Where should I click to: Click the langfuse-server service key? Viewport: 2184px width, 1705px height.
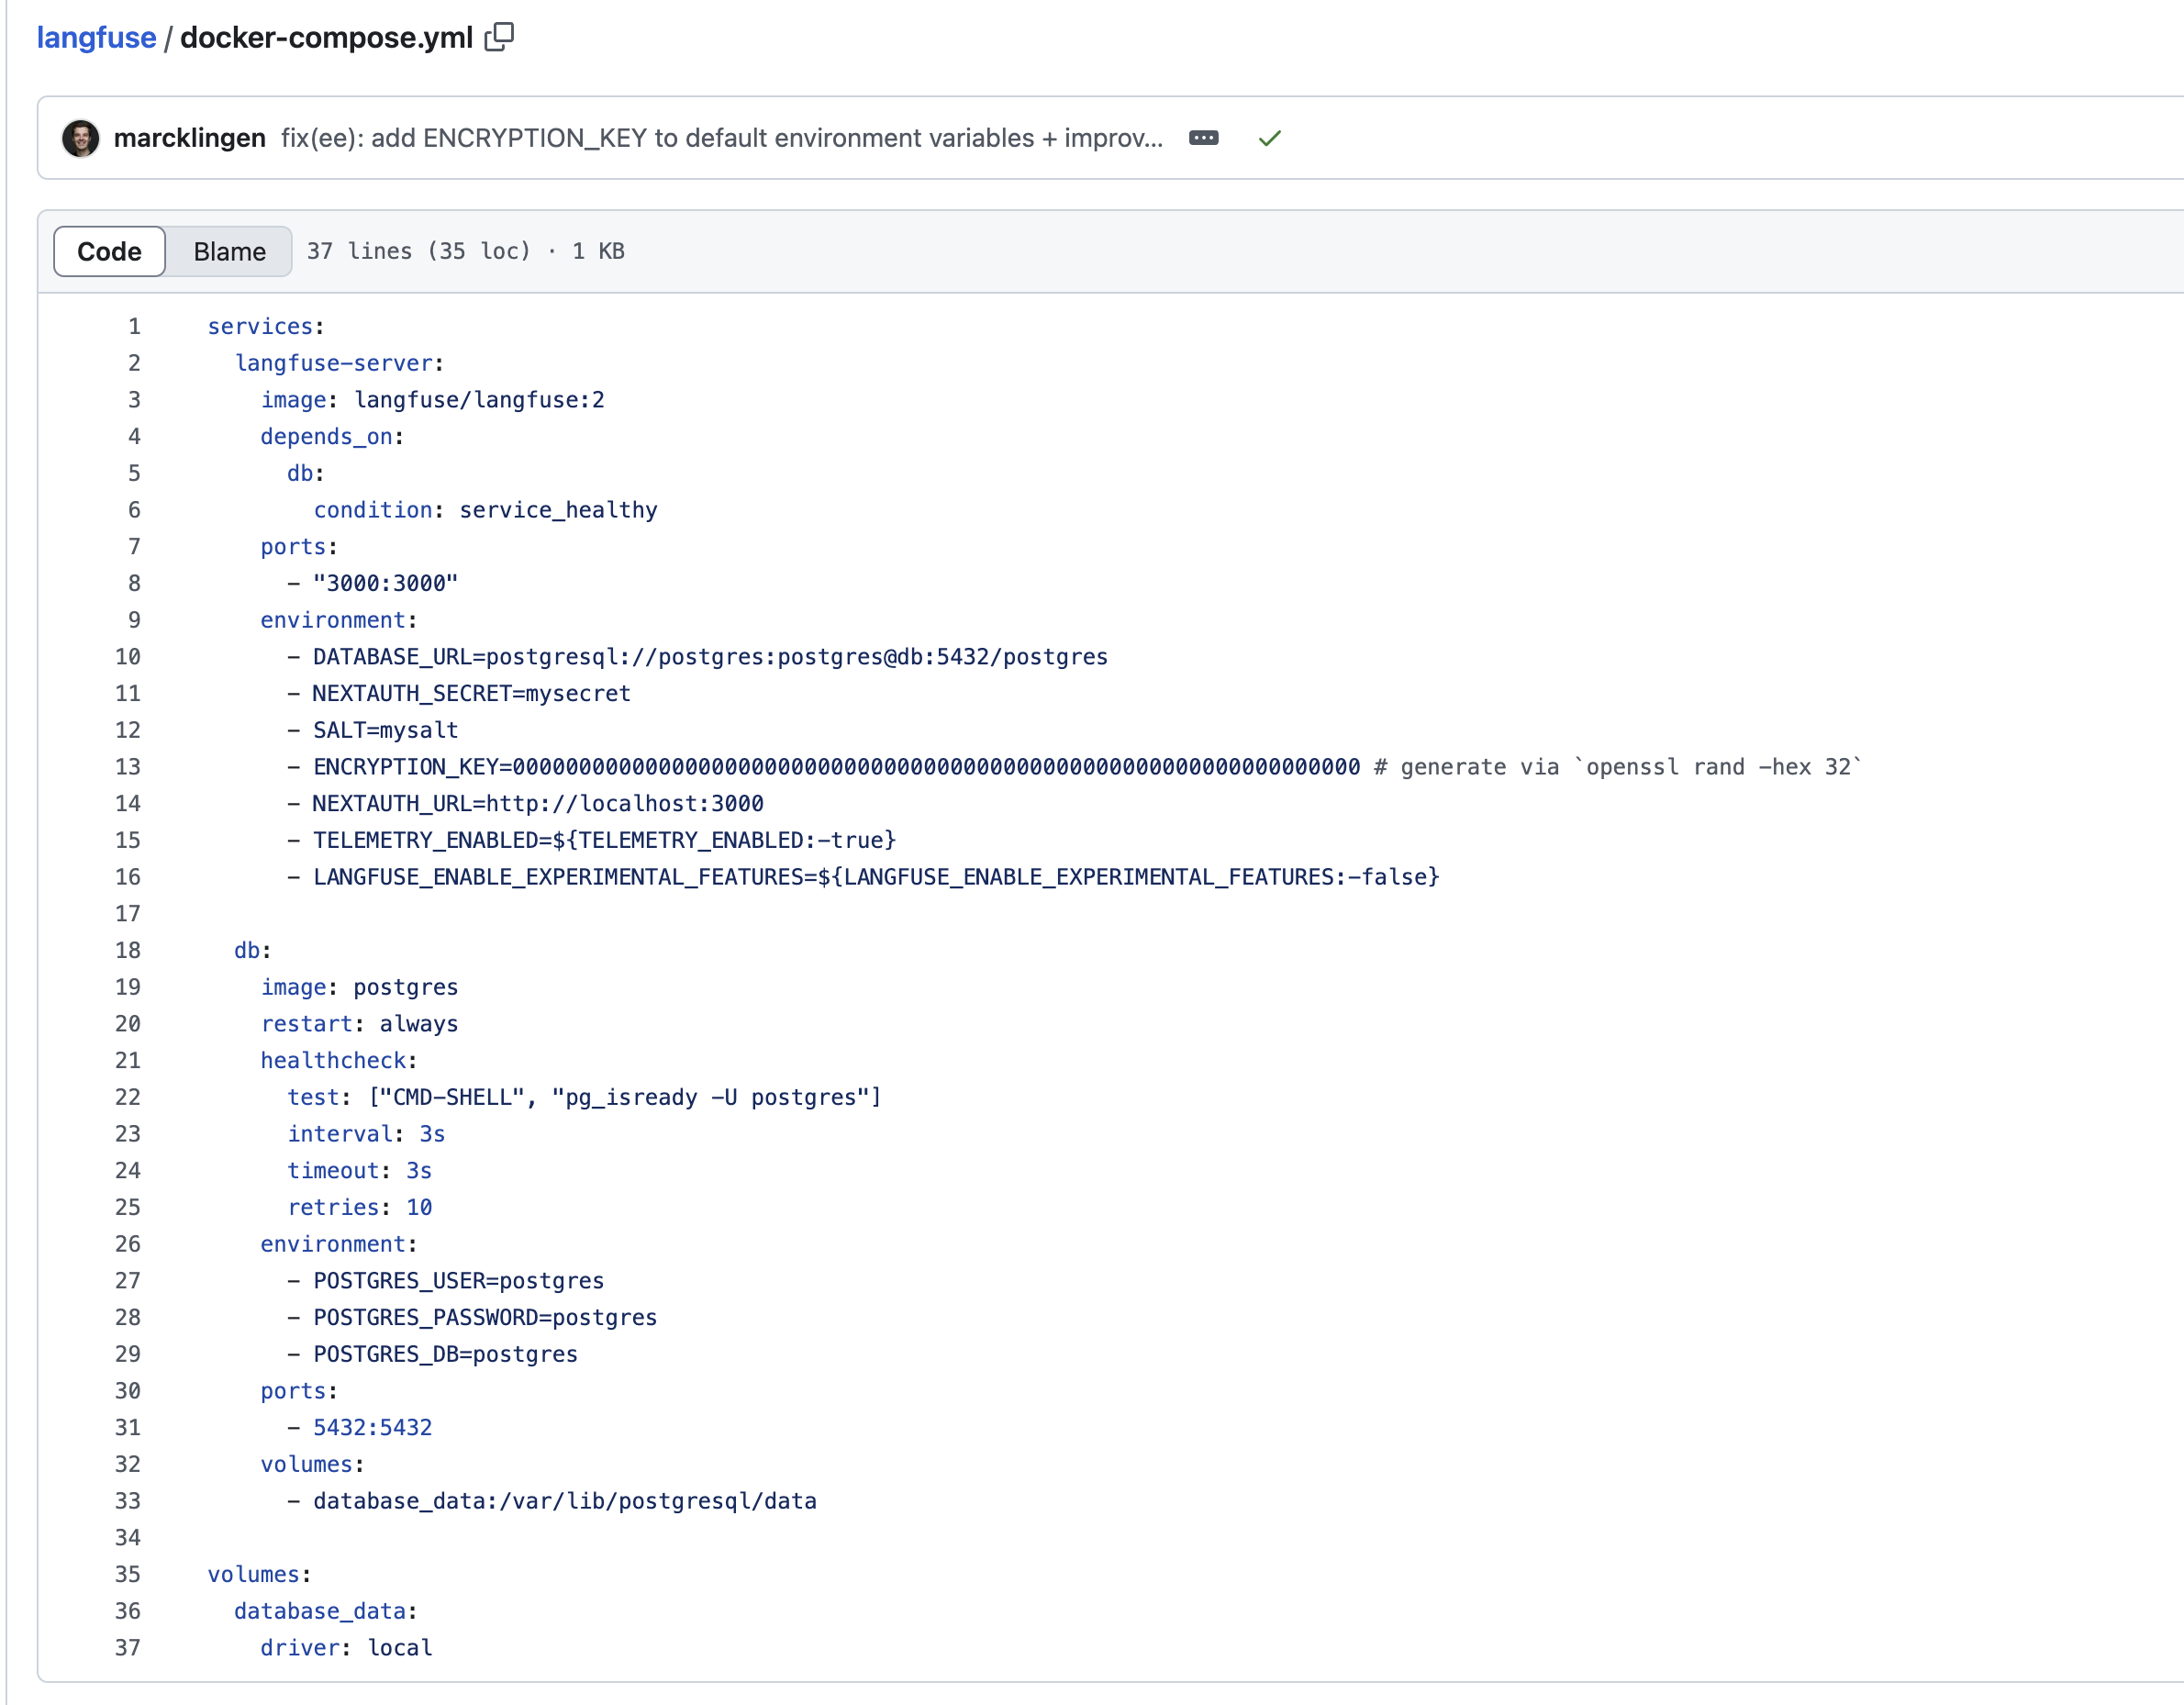click(x=334, y=363)
